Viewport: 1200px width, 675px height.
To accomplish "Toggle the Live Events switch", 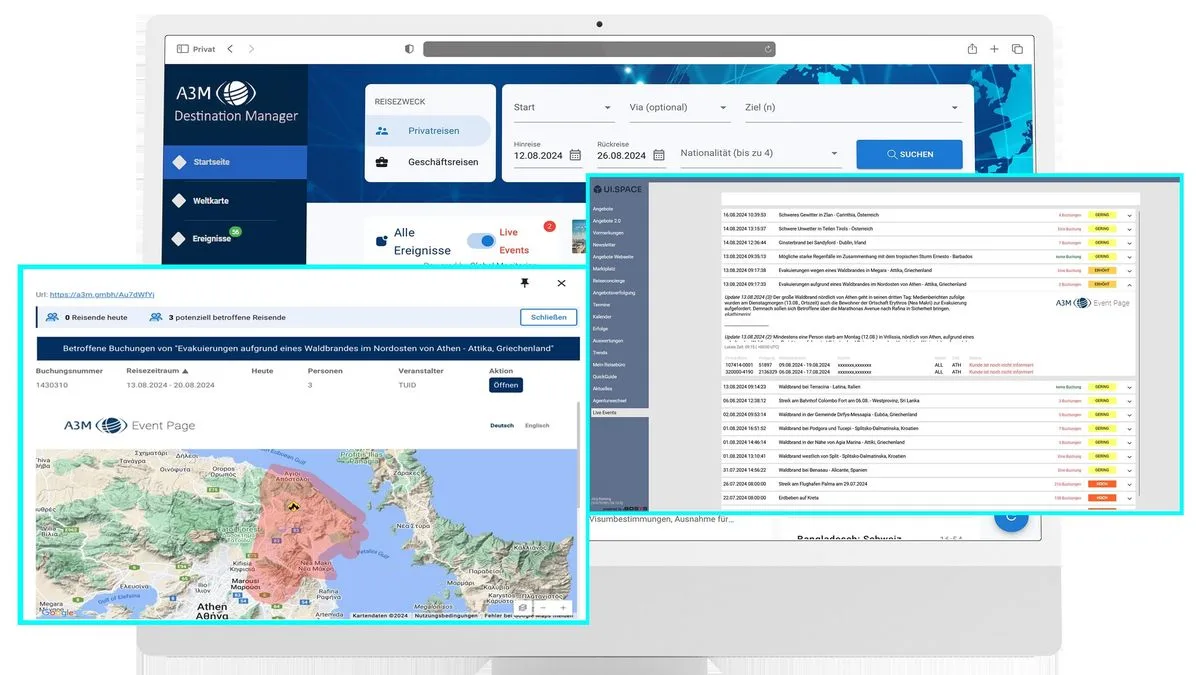I will coord(481,241).
